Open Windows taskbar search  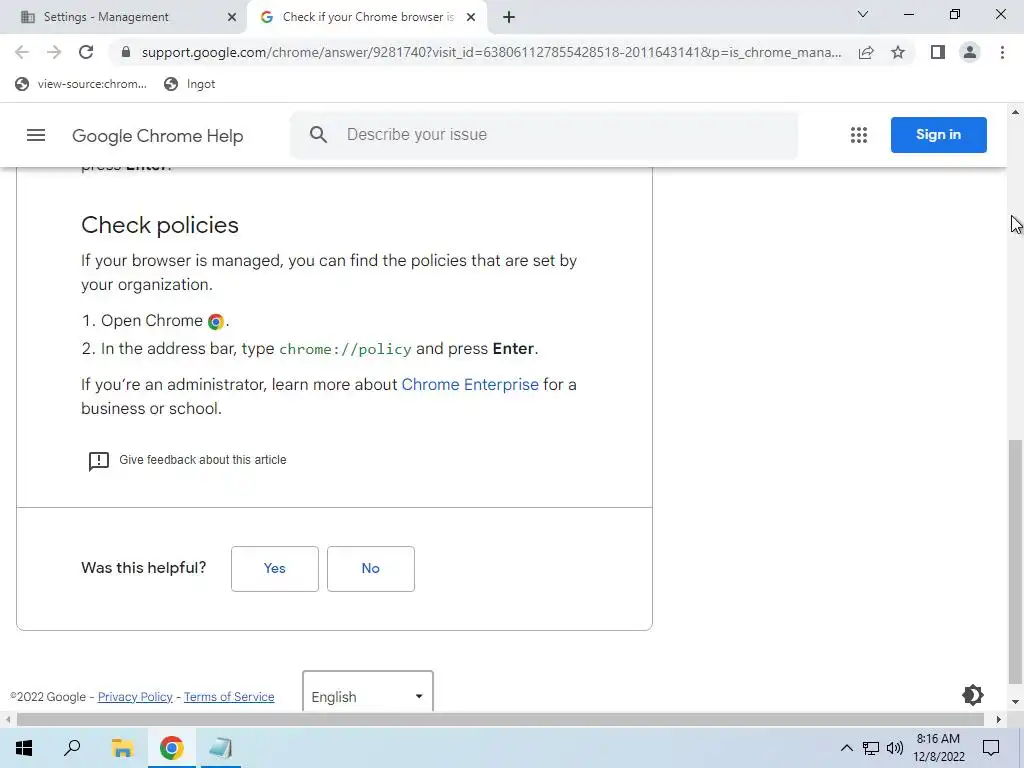(72, 748)
